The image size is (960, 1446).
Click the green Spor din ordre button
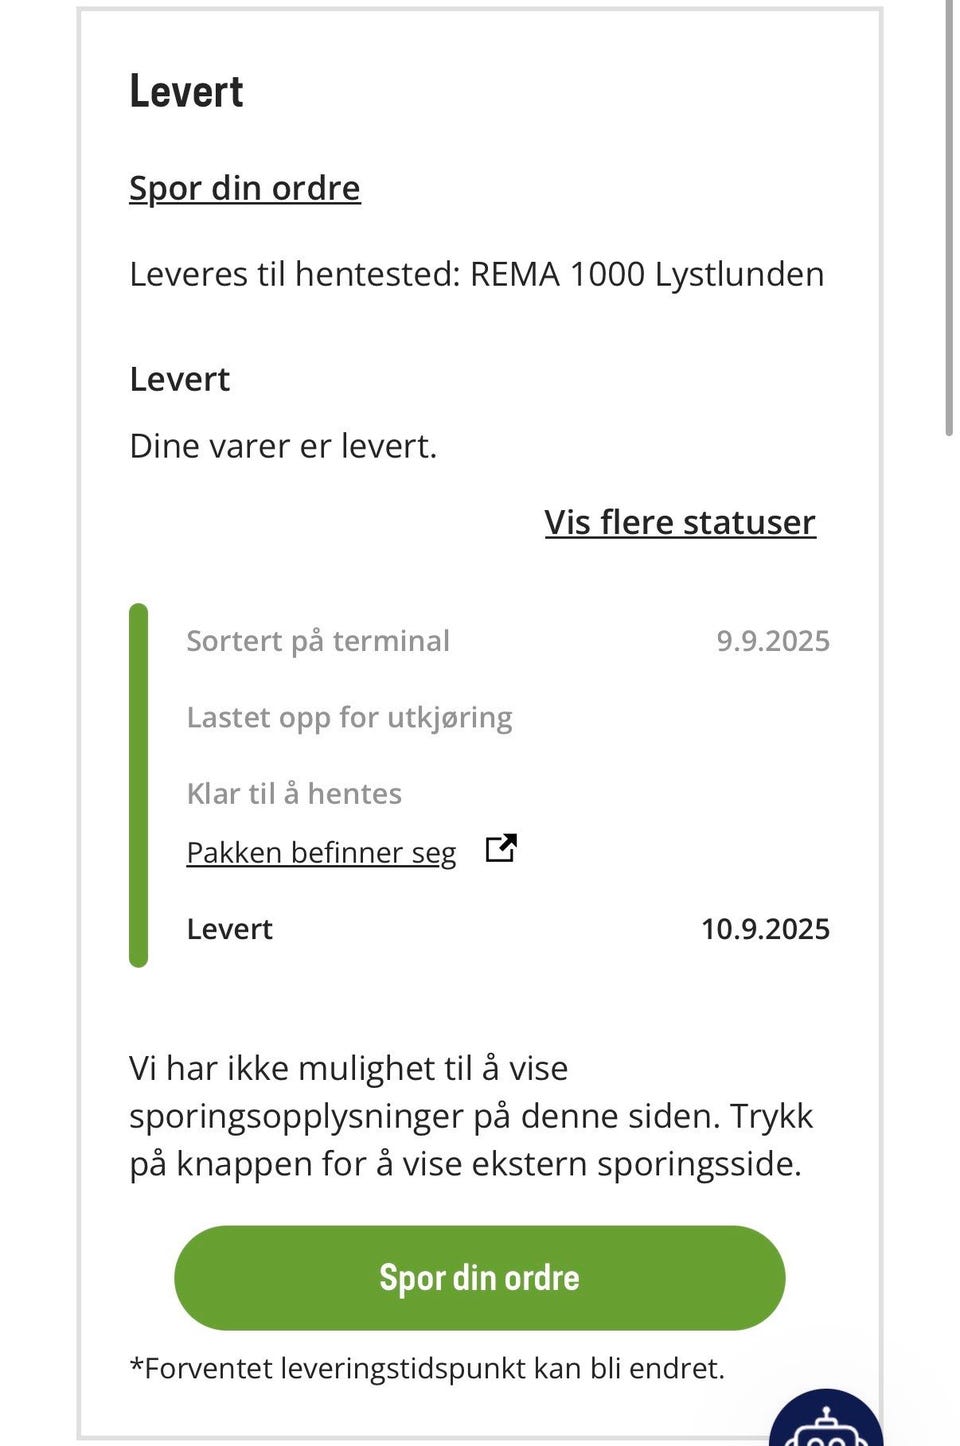tap(480, 1278)
